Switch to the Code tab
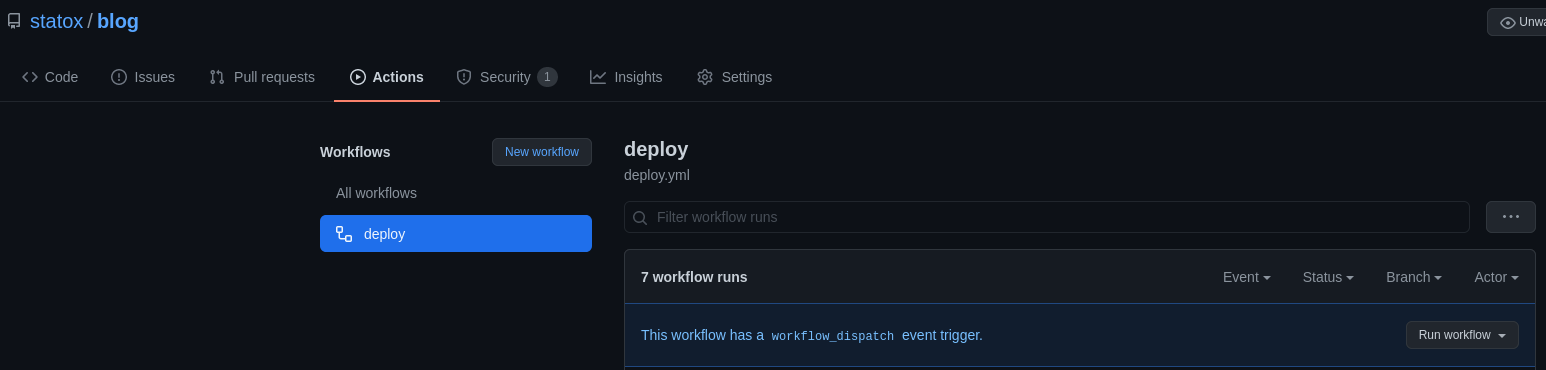The height and width of the screenshot is (370, 1546). pyautogui.click(x=50, y=77)
